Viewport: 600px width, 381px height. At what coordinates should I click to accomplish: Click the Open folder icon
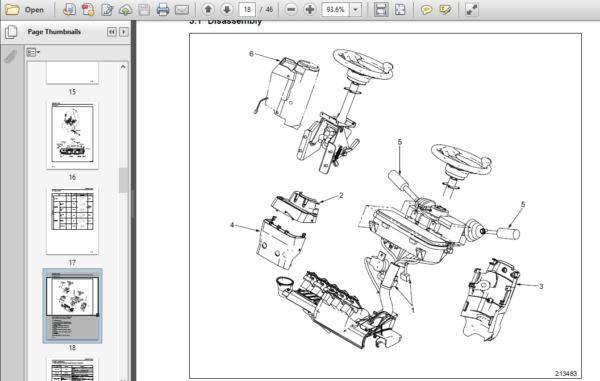(x=12, y=10)
